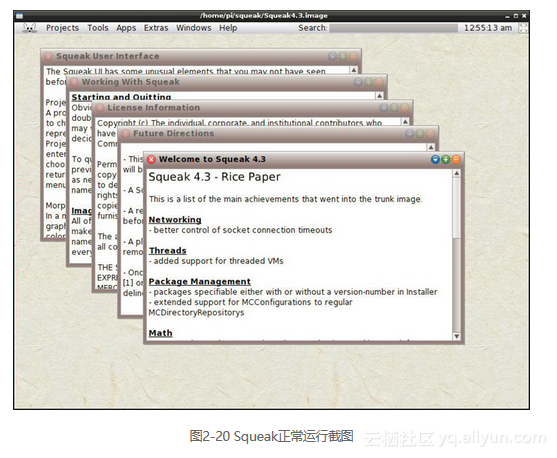Open the Windows menu

[194, 28]
